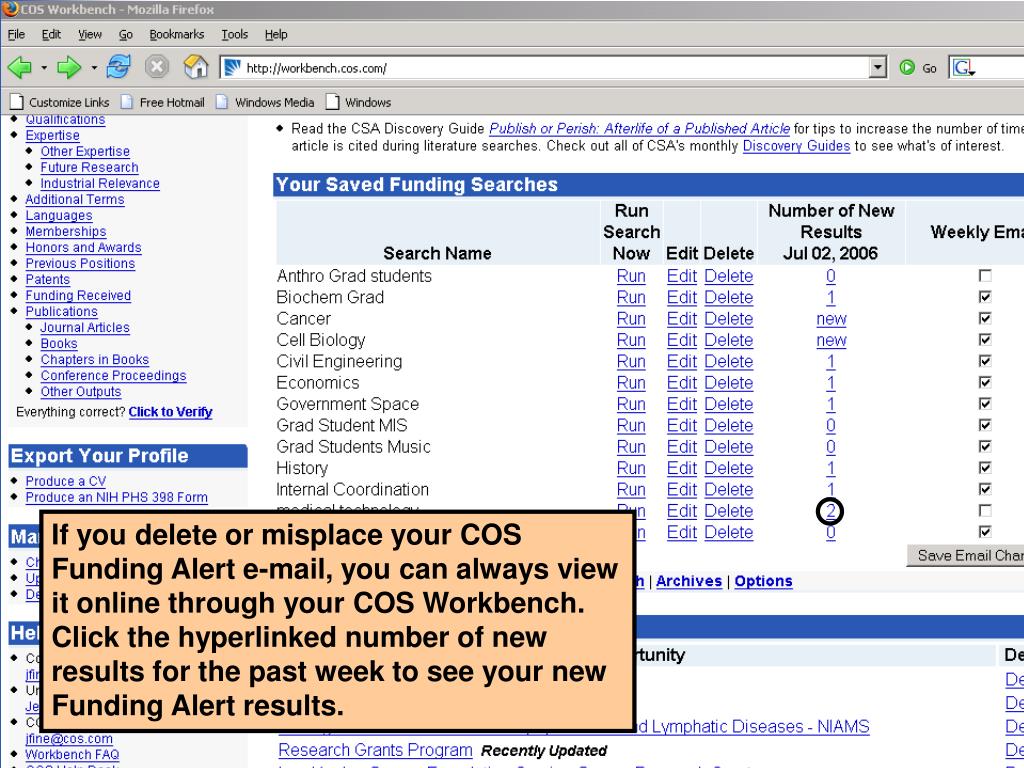The height and width of the screenshot is (768, 1024).
Task: Open the Industrial Relevance link
Action: [x=100, y=184]
